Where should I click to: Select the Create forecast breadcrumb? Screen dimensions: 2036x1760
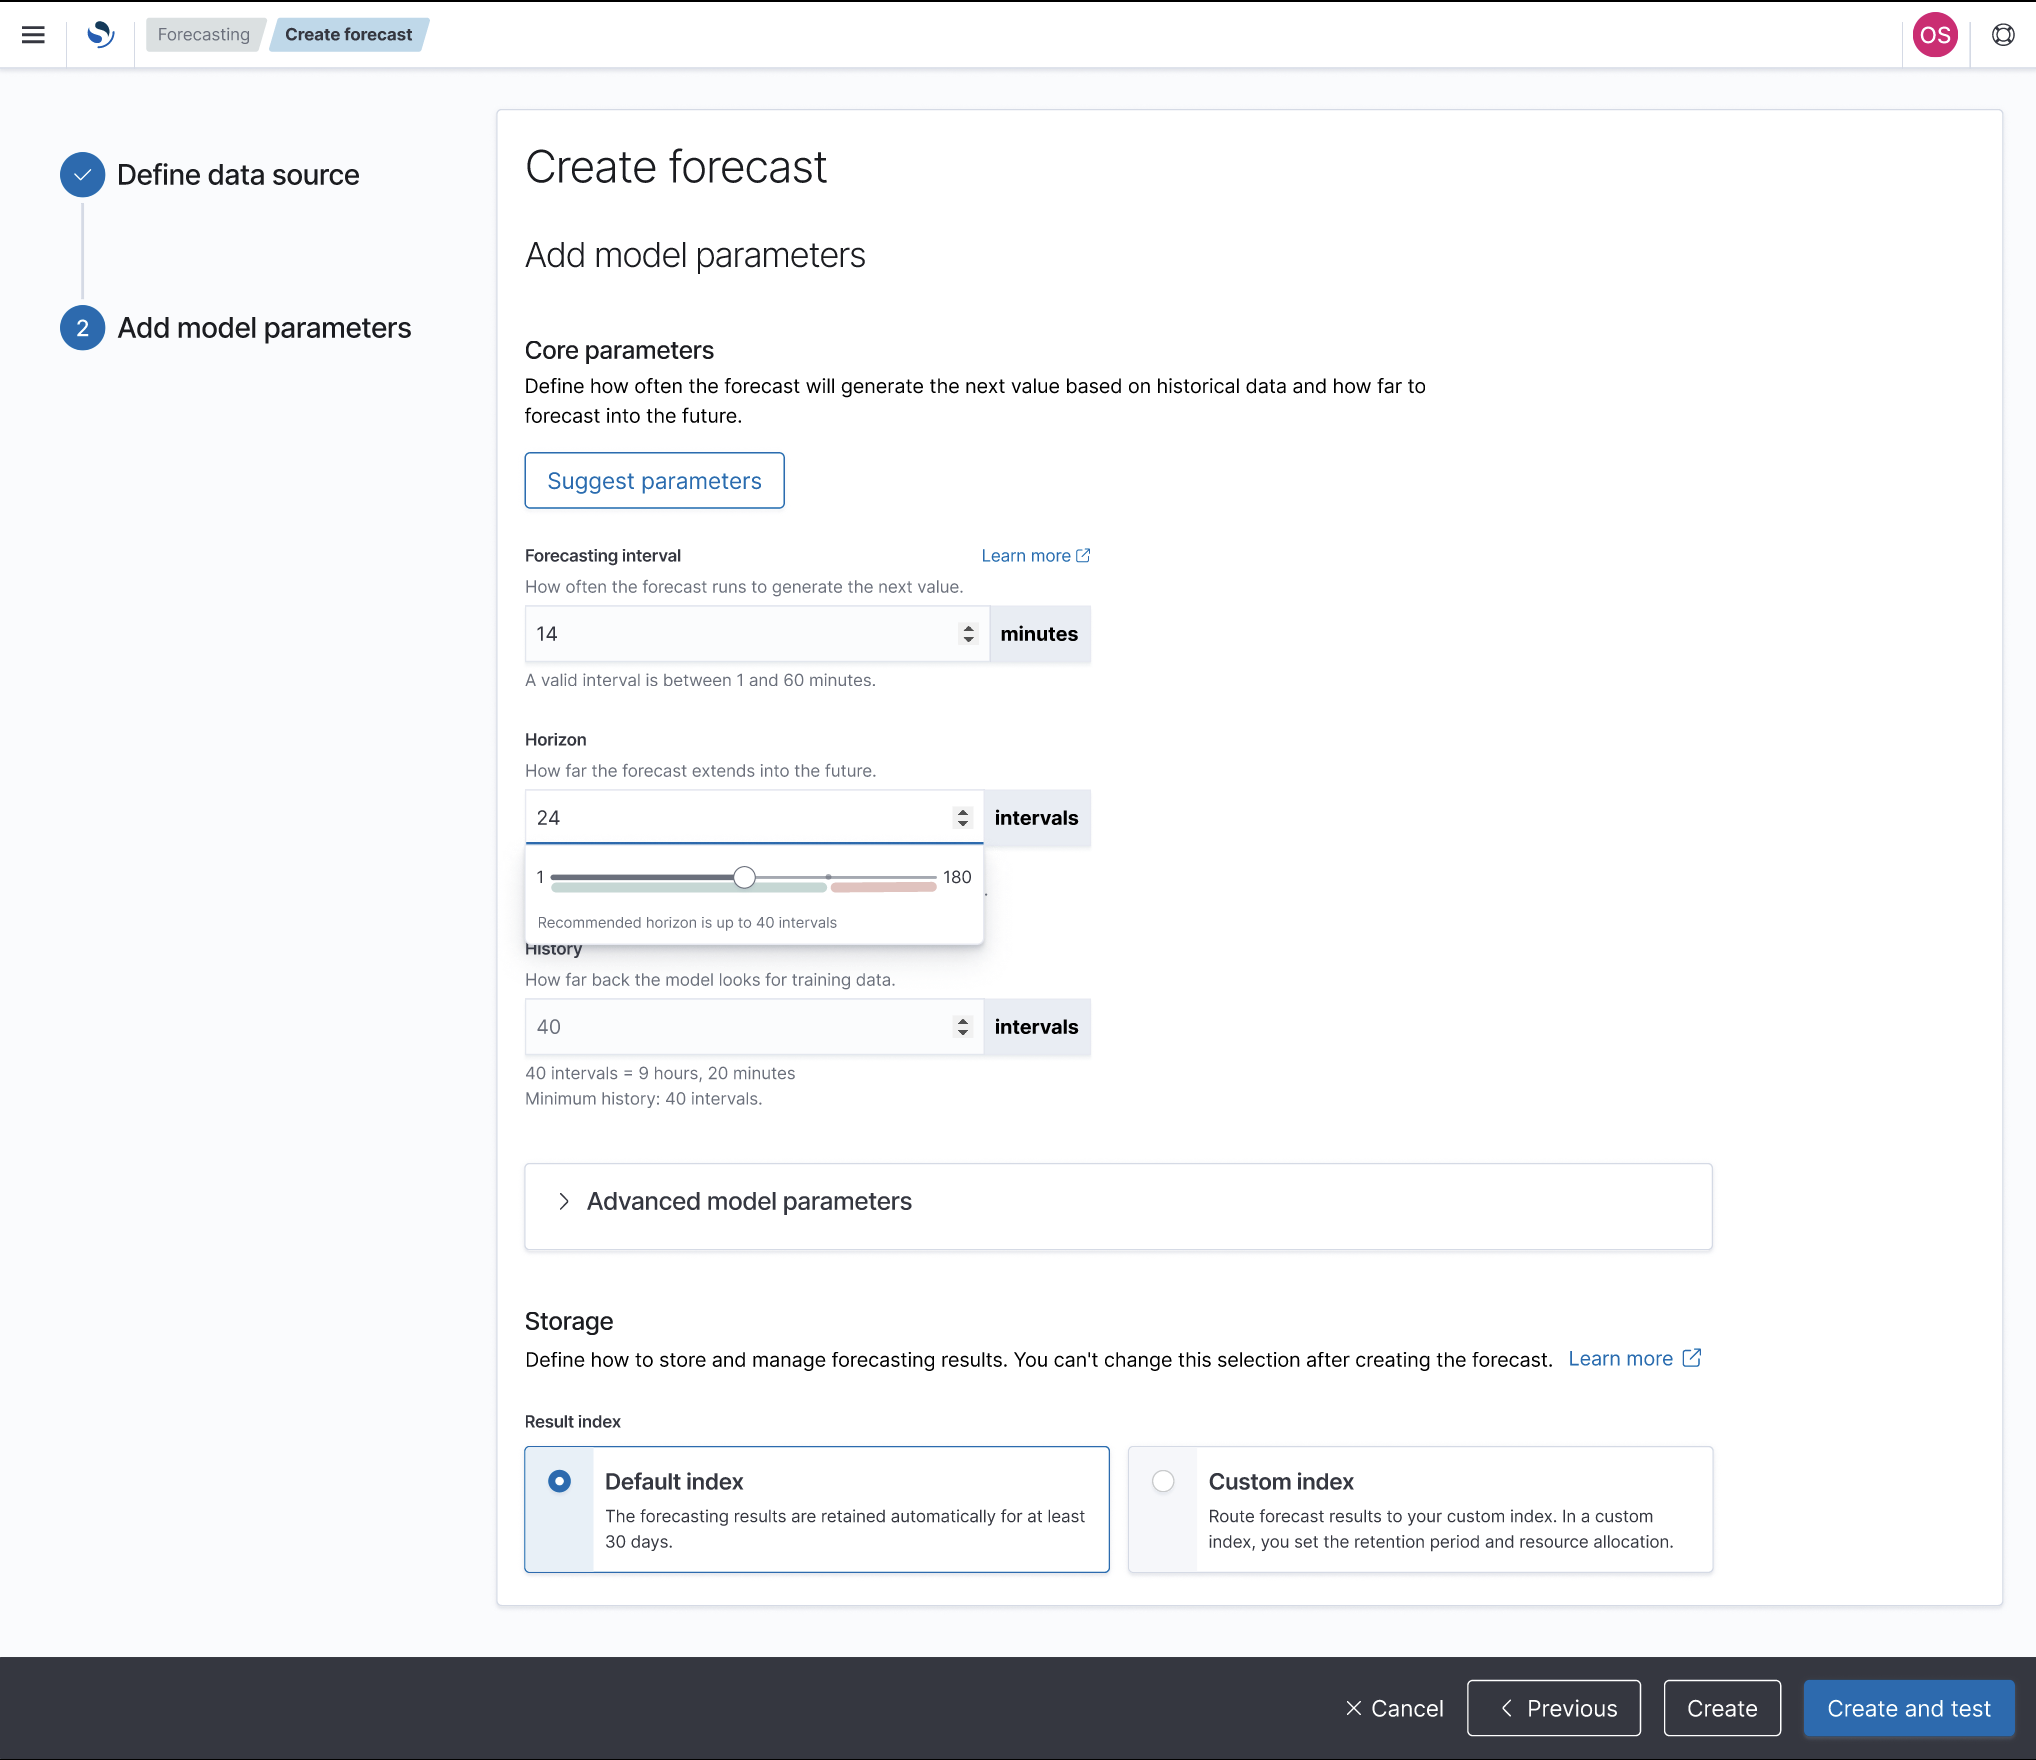(348, 33)
